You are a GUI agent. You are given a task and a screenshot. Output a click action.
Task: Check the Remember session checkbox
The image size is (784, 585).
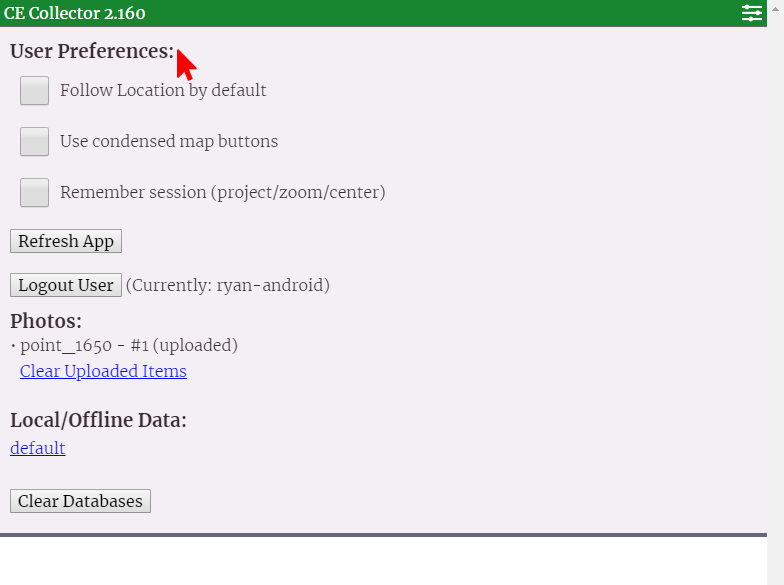coord(35,192)
